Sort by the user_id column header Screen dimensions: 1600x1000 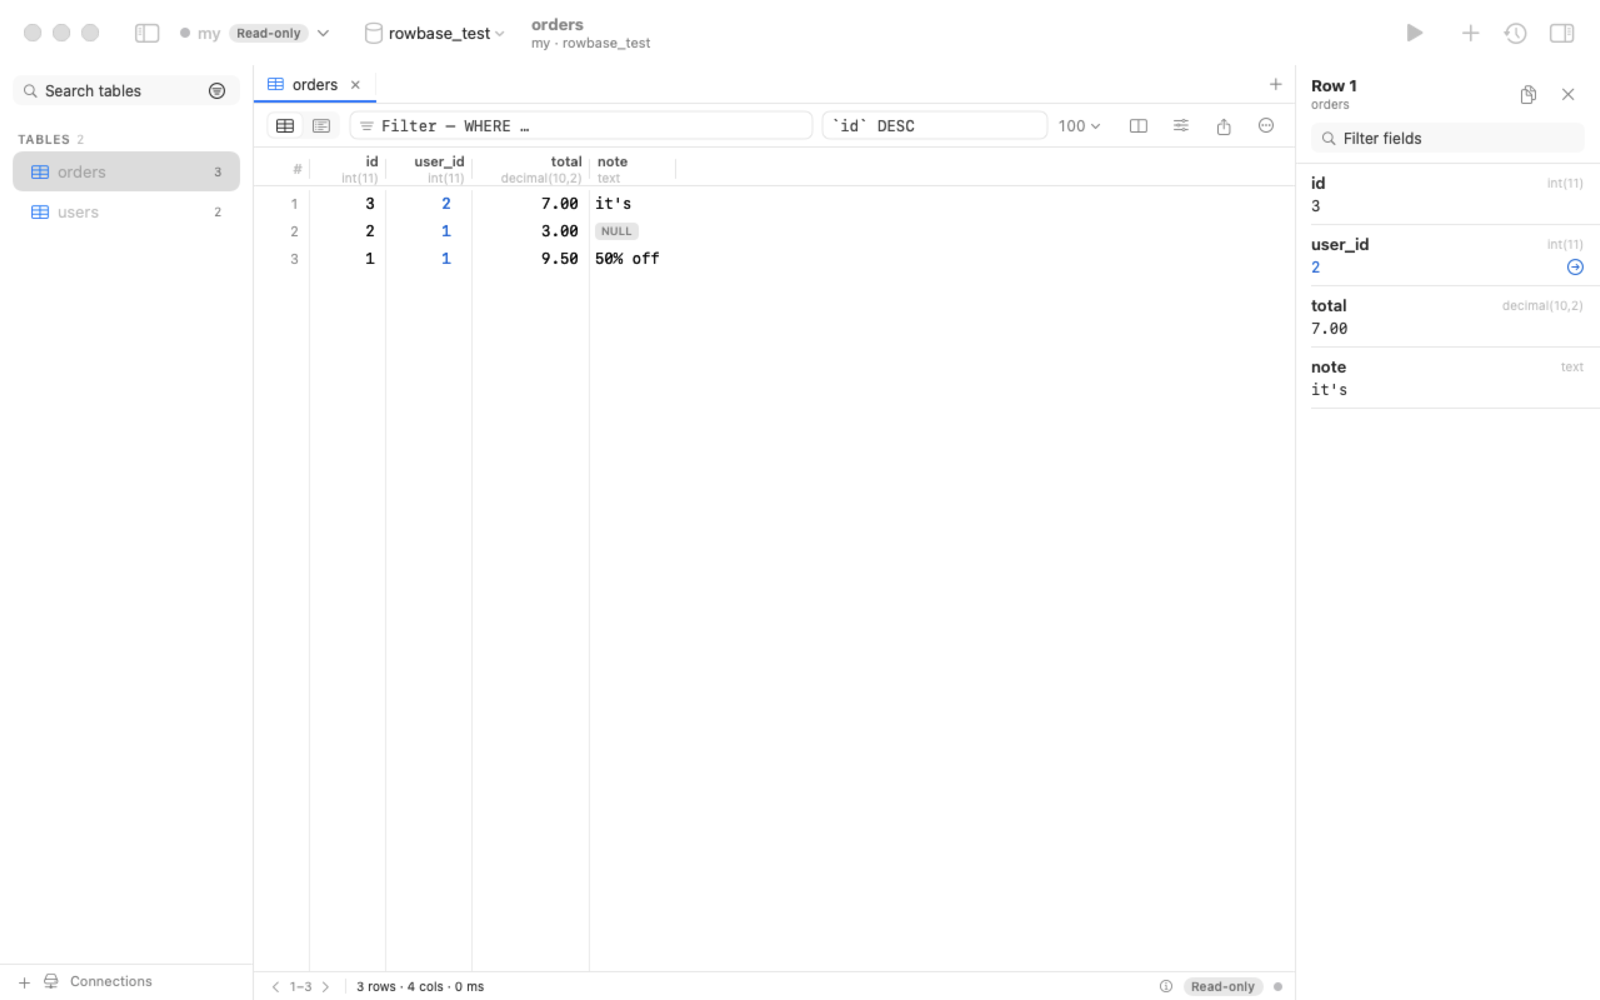[429, 168]
